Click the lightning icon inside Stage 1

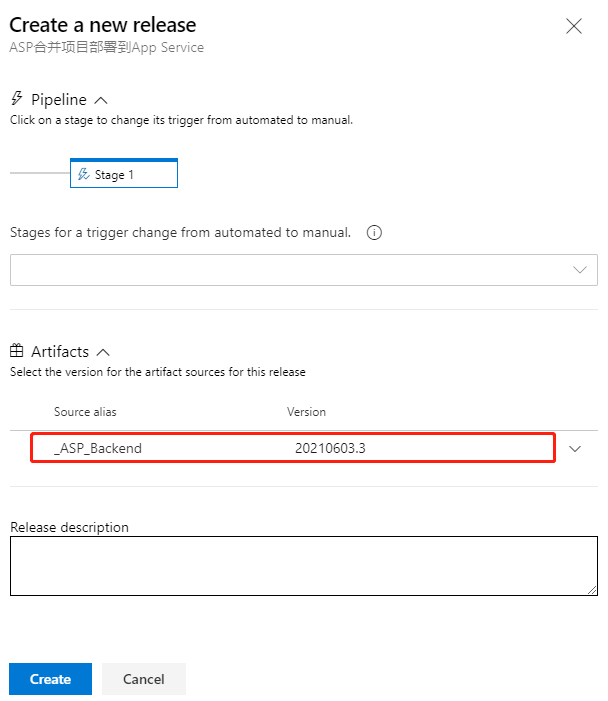coord(84,174)
